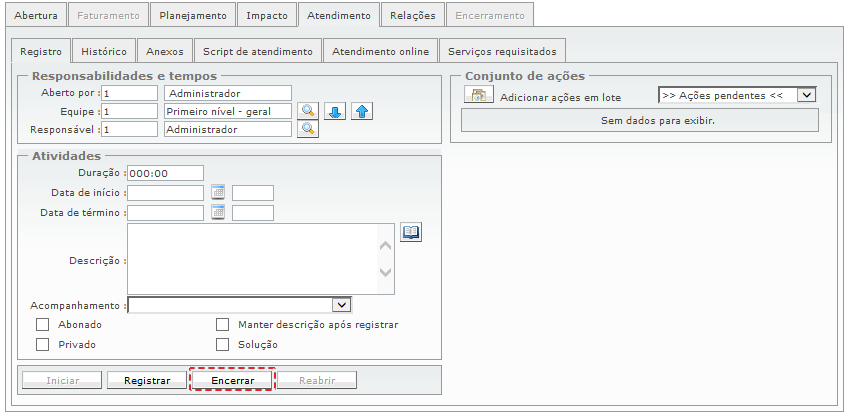Screen dimensions: 849x417
Task: Select the Atendimento tab
Action: point(339,16)
